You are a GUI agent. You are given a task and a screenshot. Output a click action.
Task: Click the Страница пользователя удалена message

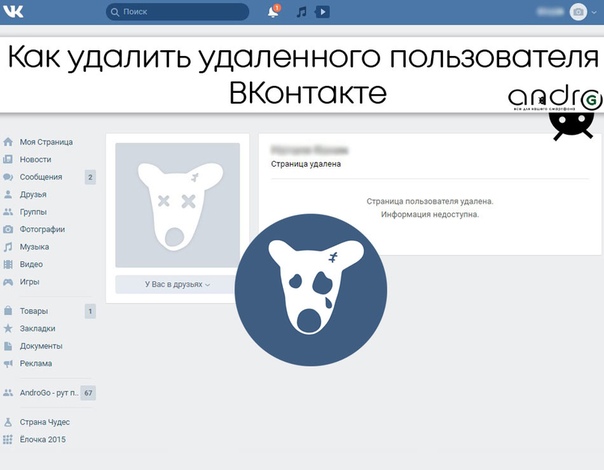click(430, 201)
